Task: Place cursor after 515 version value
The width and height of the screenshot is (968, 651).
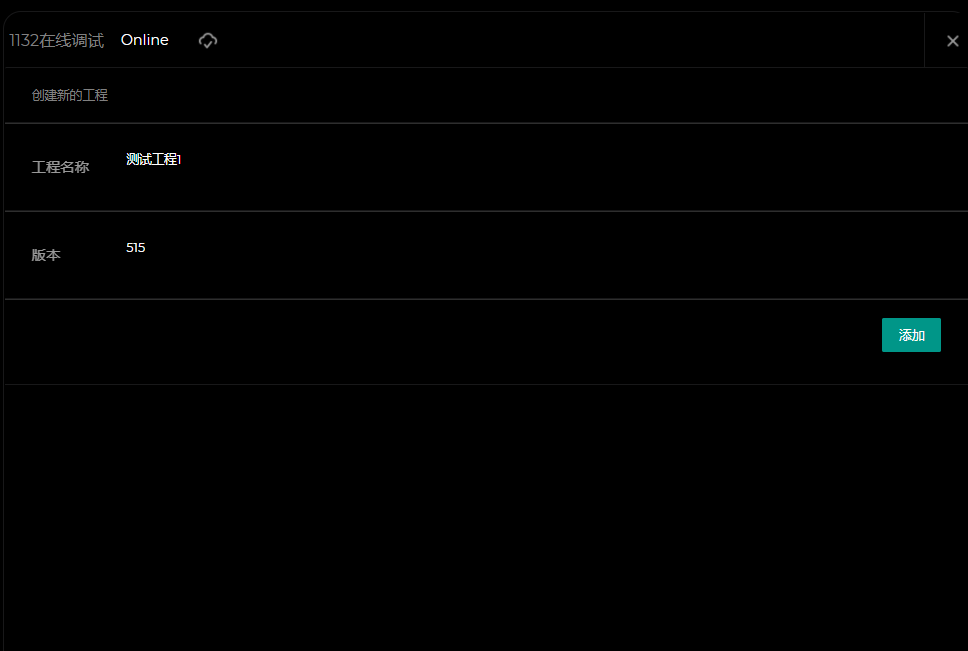Action: click(147, 248)
